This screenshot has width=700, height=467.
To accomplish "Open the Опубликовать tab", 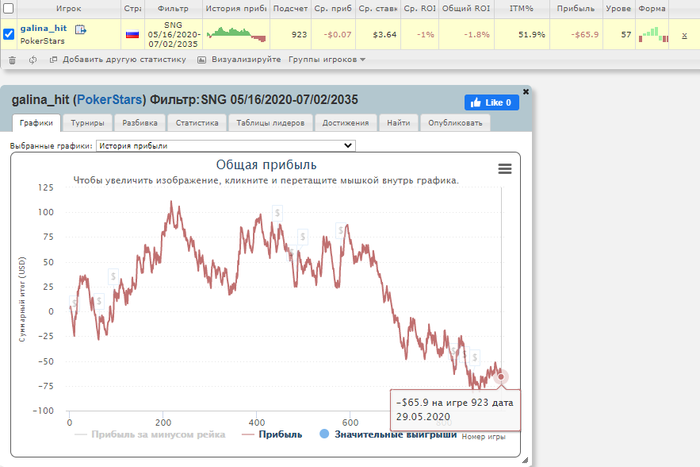I will pyautogui.click(x=455, y=123).
